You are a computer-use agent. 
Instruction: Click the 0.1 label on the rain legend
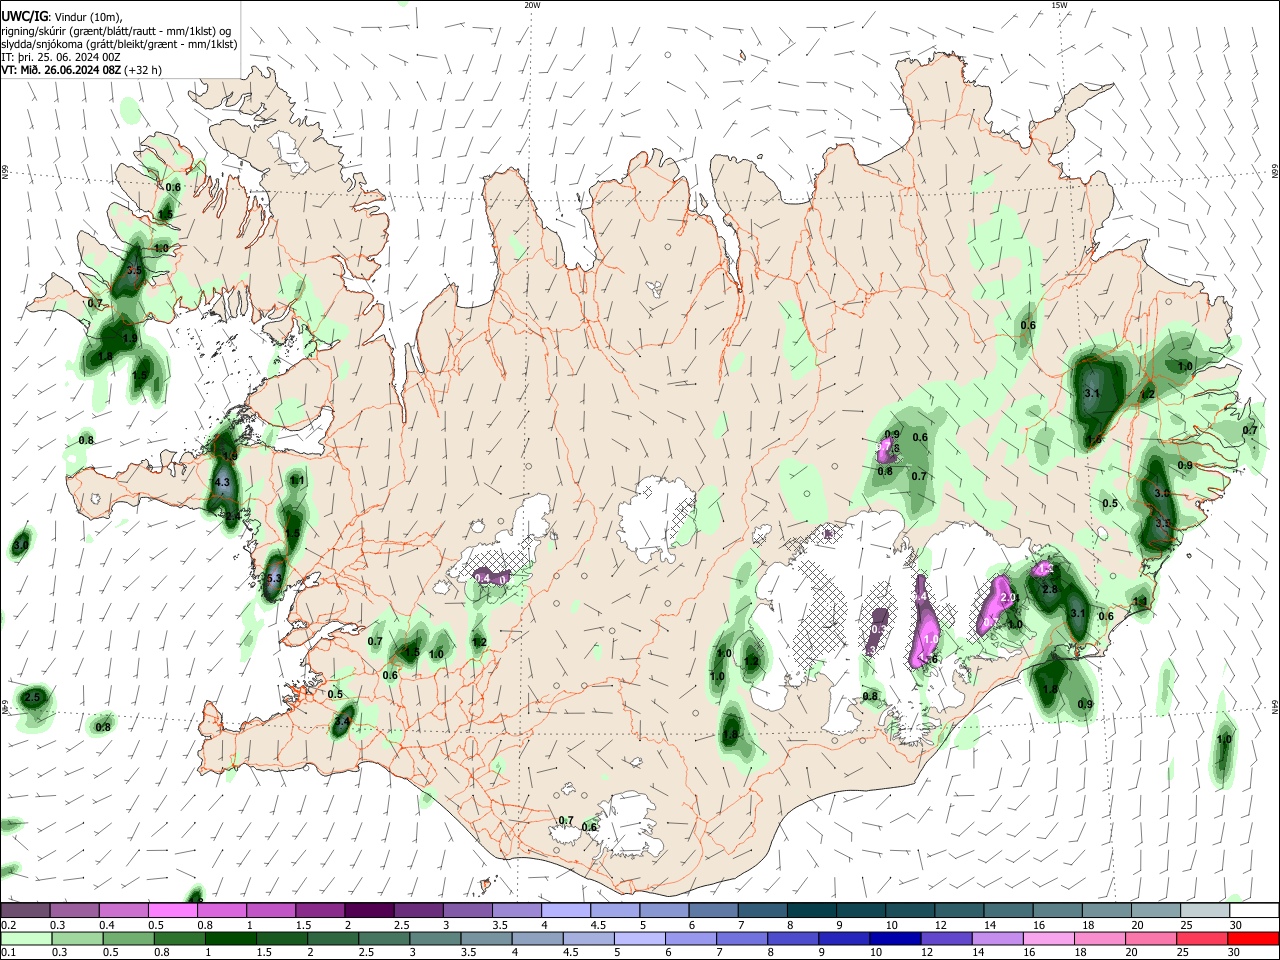coord(10,953)
